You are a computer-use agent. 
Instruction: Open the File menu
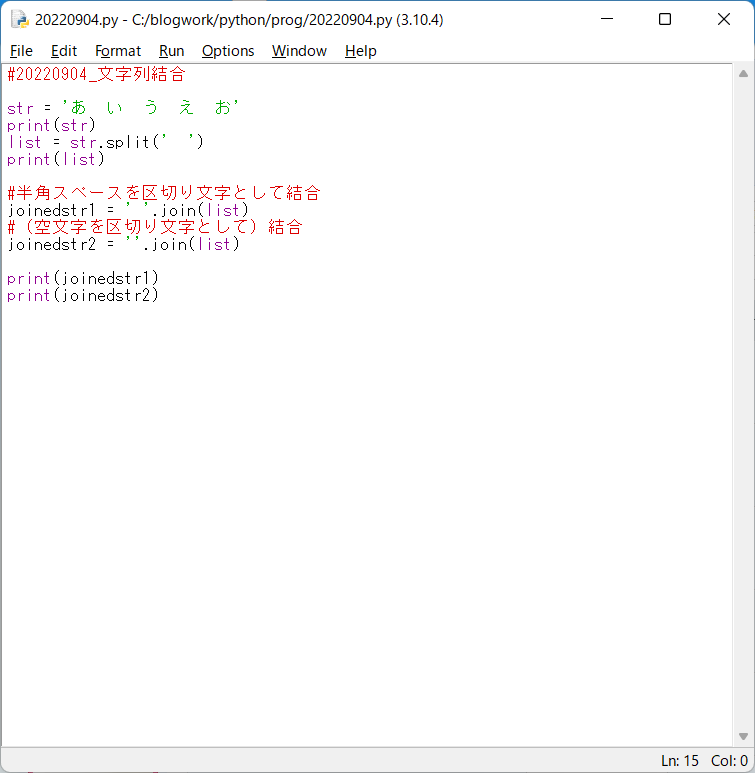21,51
